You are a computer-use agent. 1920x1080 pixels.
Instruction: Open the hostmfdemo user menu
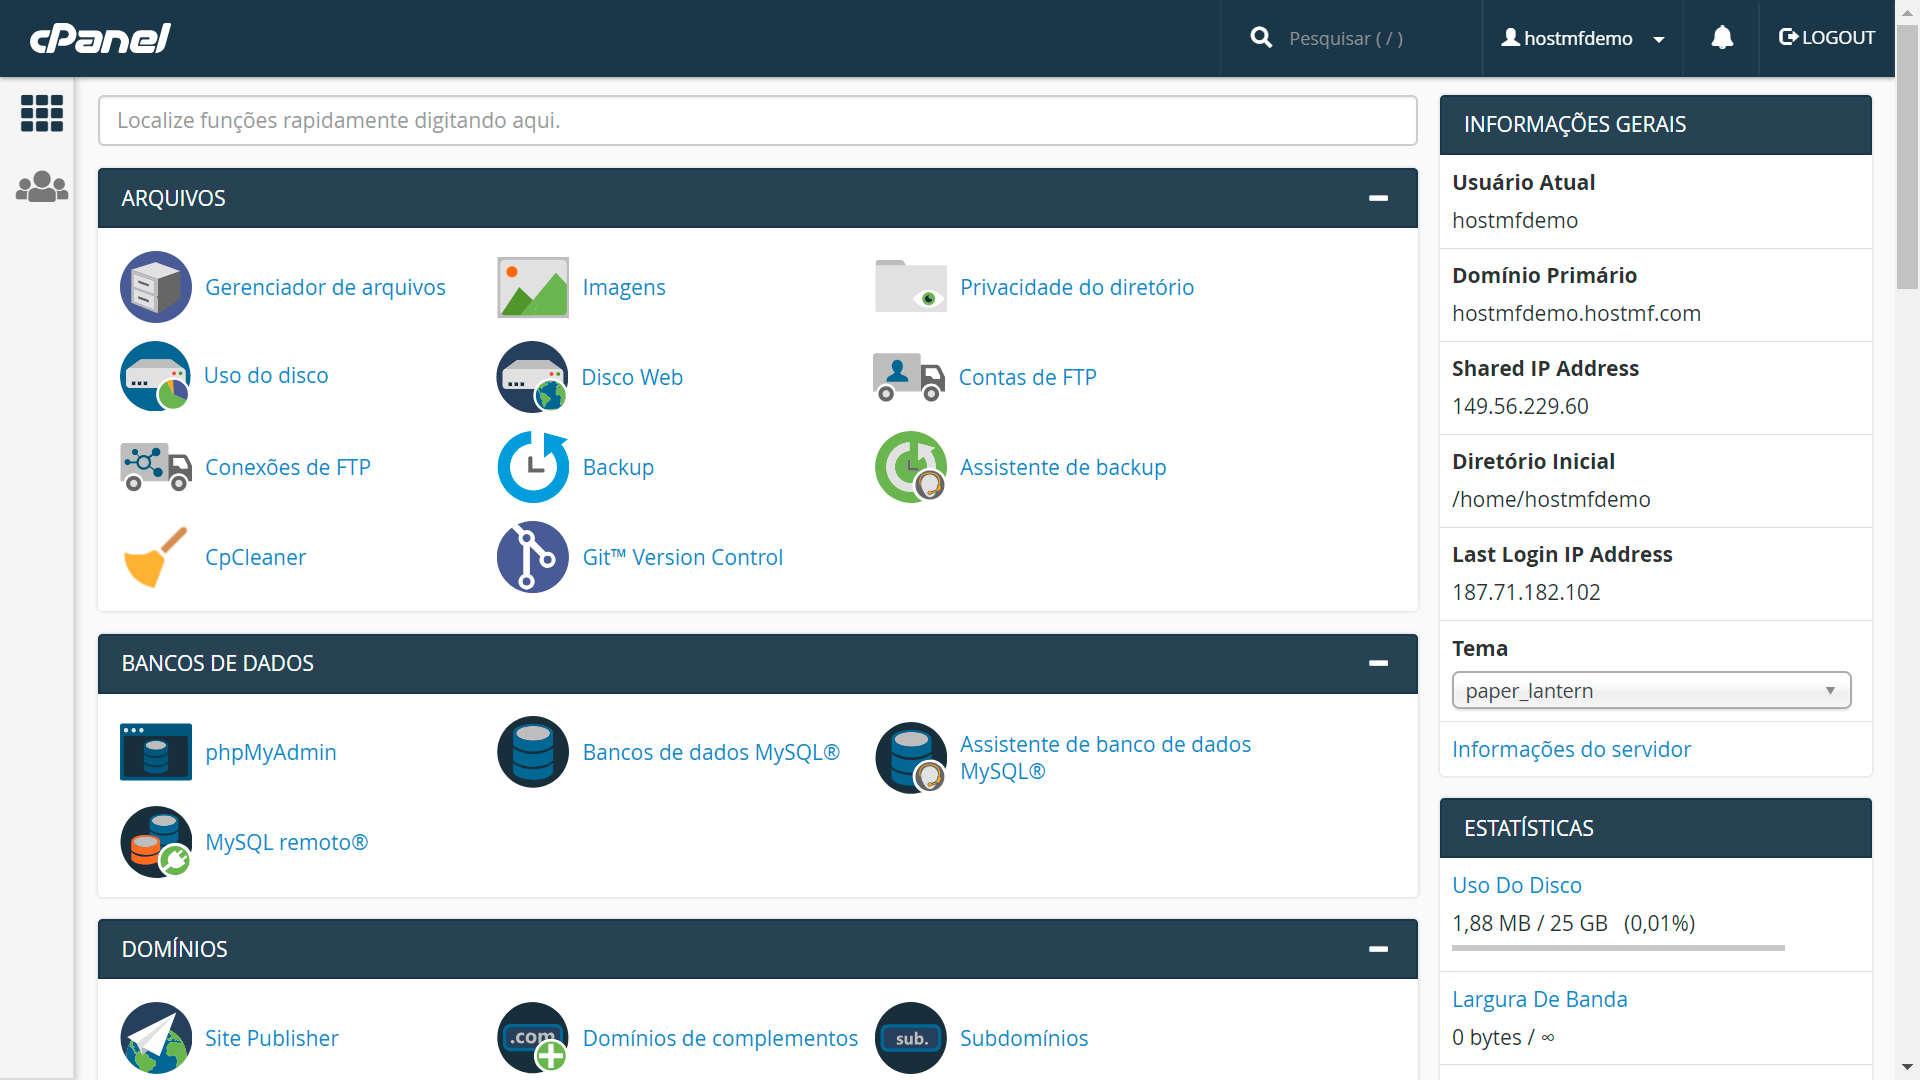(1583, 38)
